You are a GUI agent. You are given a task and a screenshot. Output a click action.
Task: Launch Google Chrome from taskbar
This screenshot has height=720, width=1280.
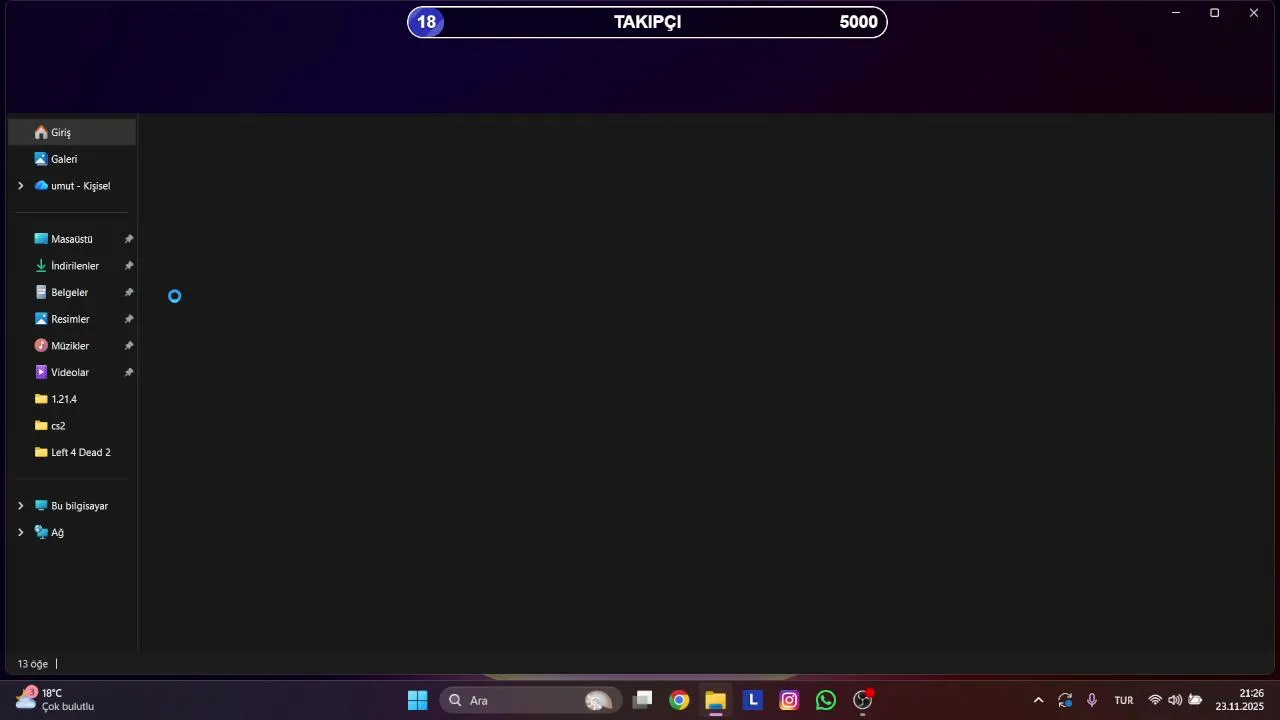click(679, 700)
